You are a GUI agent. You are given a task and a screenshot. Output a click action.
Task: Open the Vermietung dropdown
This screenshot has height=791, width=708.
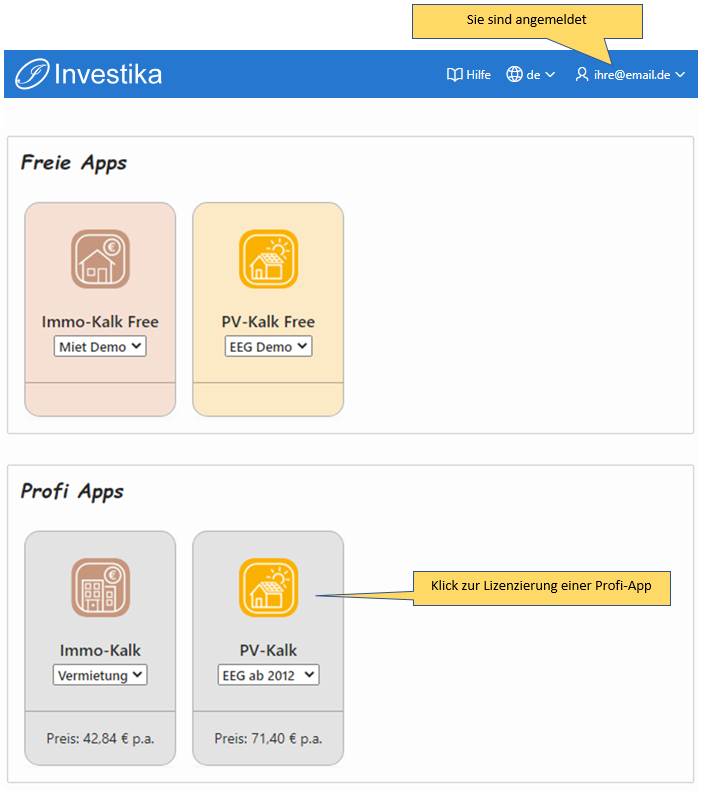point(100,675)
